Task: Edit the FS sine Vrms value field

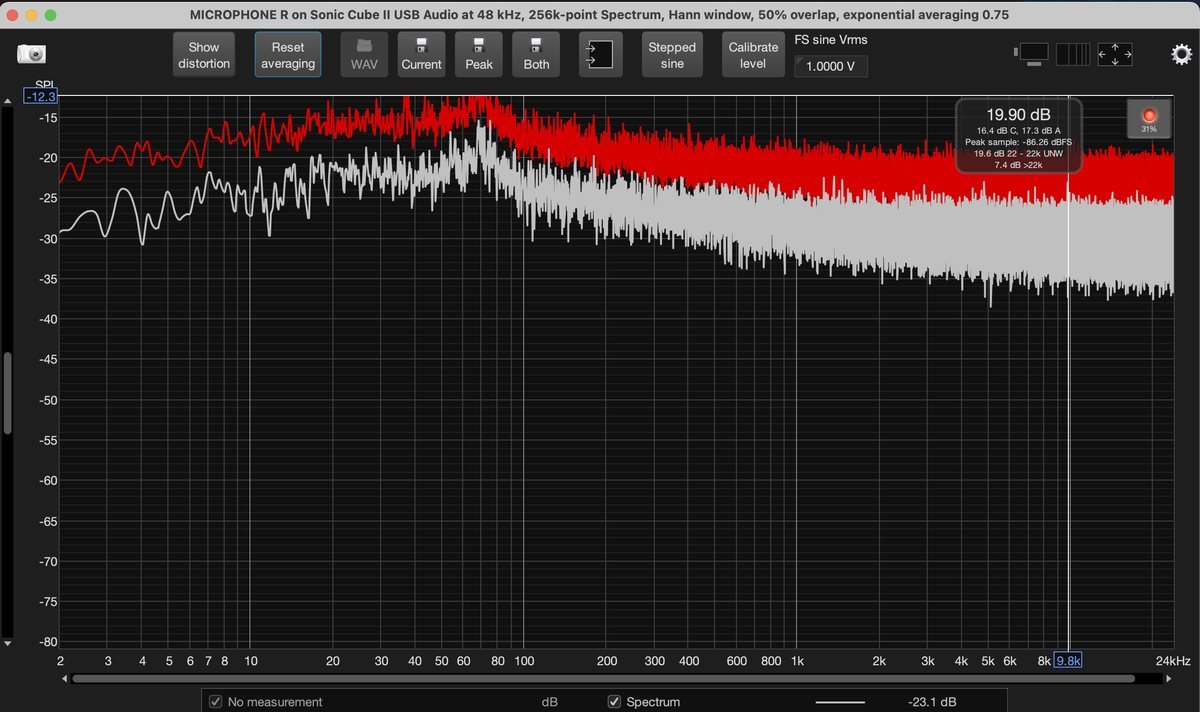Action: 831,67
